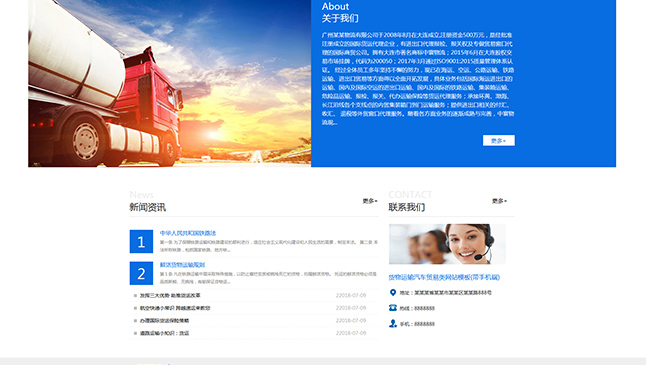The height and width of the screenshot is (365, 646).
Task: Click the red truck banner image
Action: (169, 83)
